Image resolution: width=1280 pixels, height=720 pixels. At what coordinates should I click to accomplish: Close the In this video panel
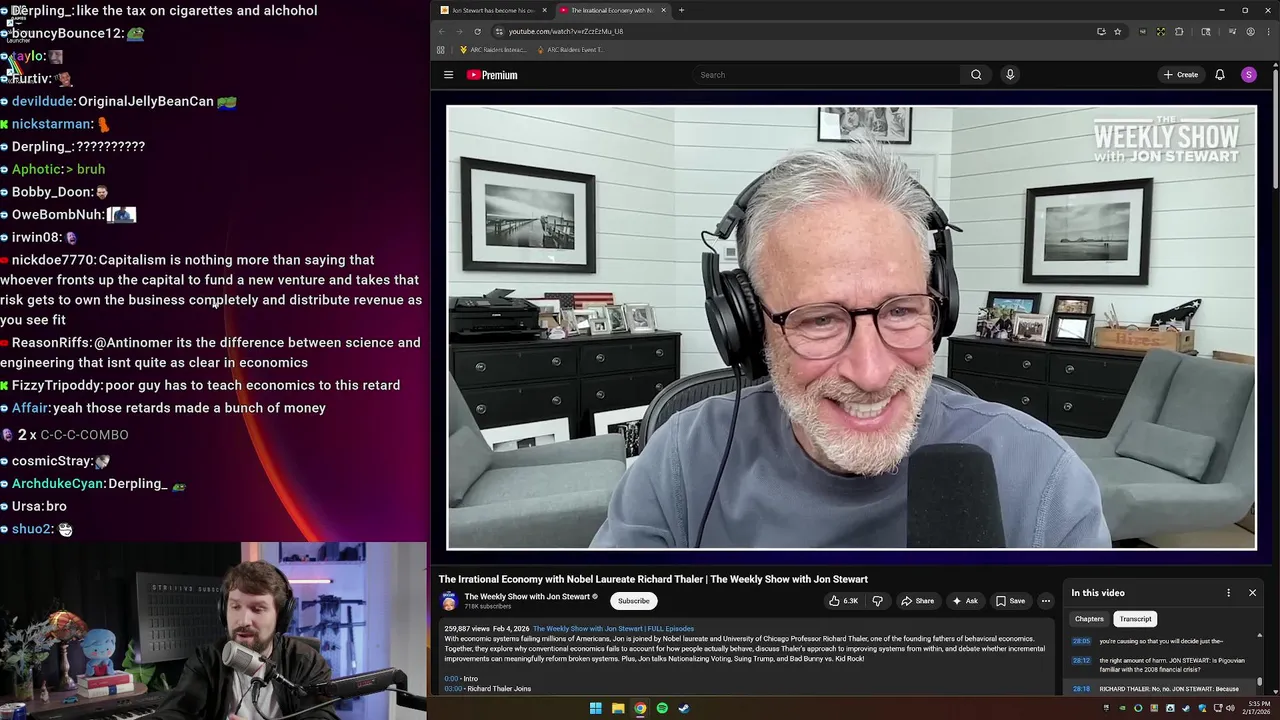tap(1252, 593)
